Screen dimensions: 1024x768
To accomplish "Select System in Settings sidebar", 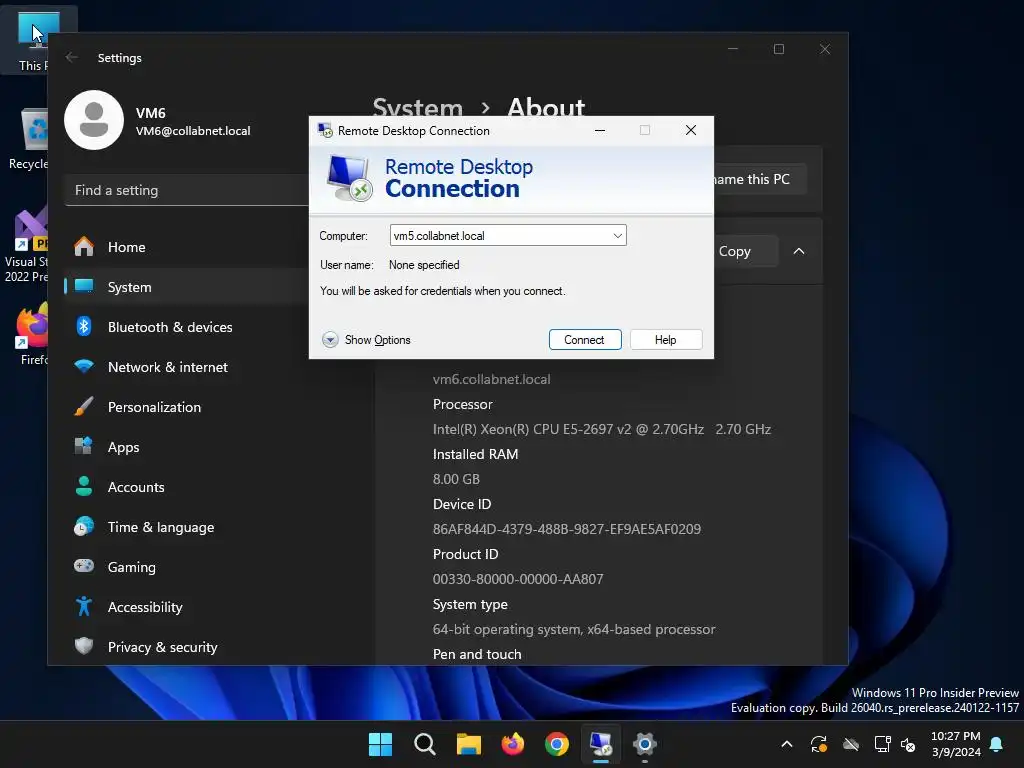I will click(187, 287).
